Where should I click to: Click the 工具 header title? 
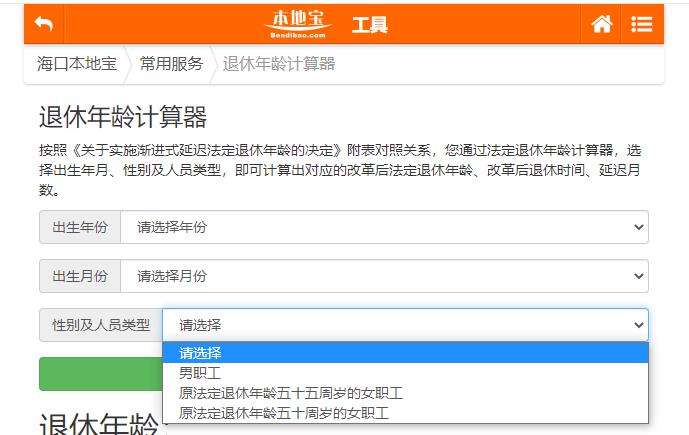(370, 25)
